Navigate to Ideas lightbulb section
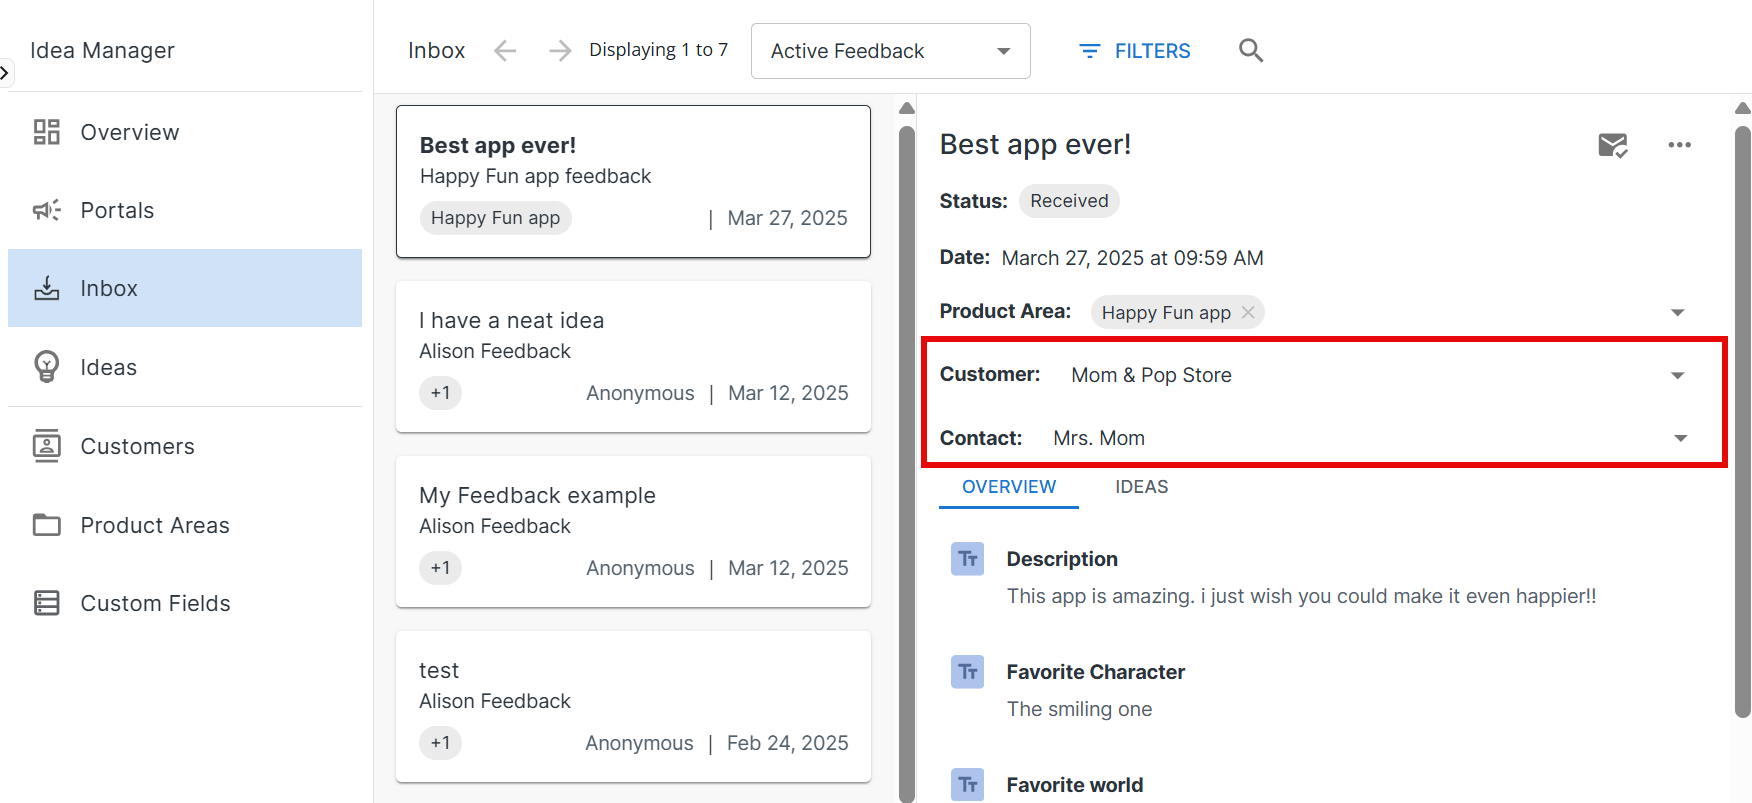The height and width of the screenshot is (803, 1752). click(x=108, y=367)
